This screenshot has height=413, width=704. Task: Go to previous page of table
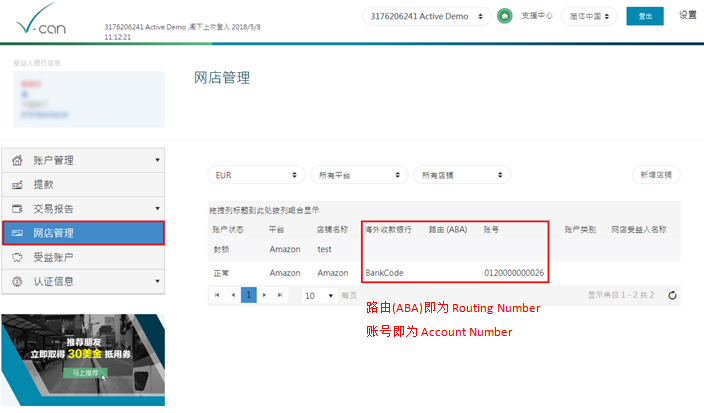[x=233, y=295]
